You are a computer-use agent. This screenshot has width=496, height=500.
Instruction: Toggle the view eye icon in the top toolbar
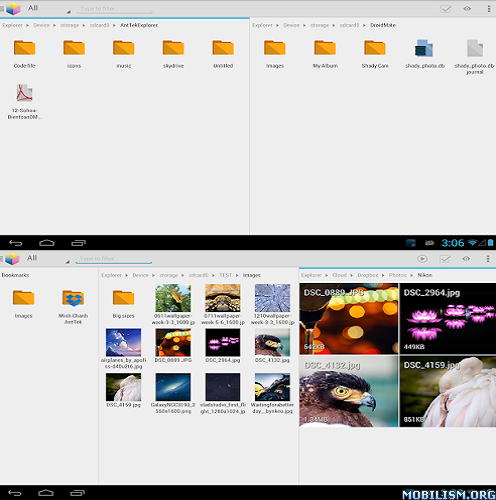point(467,9)
